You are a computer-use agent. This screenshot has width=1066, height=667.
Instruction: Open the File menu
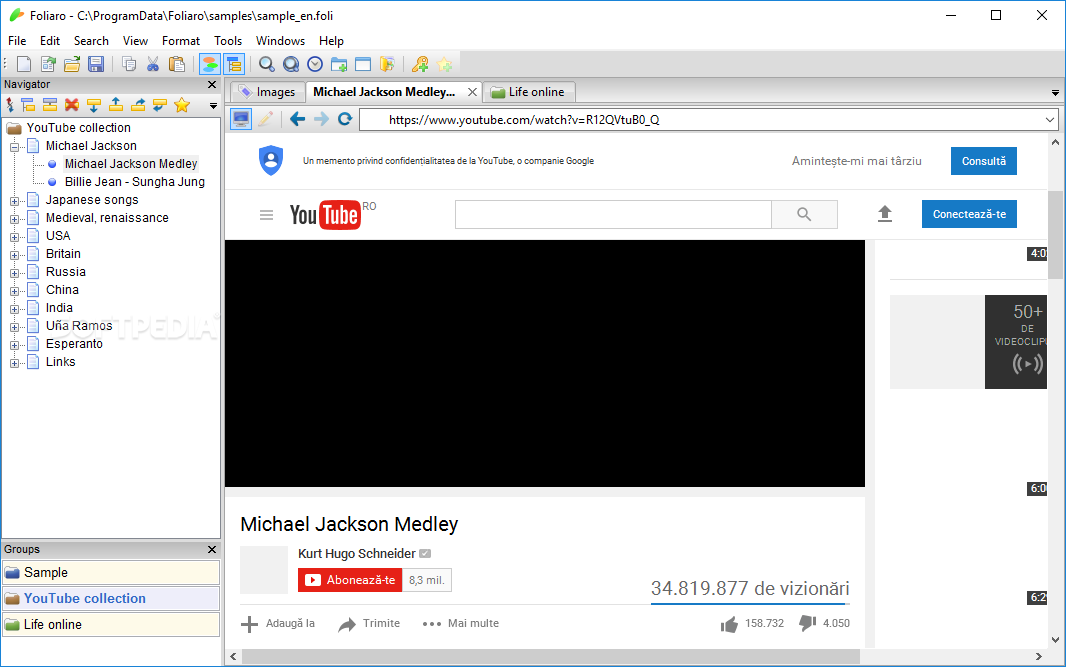(17, 41)
